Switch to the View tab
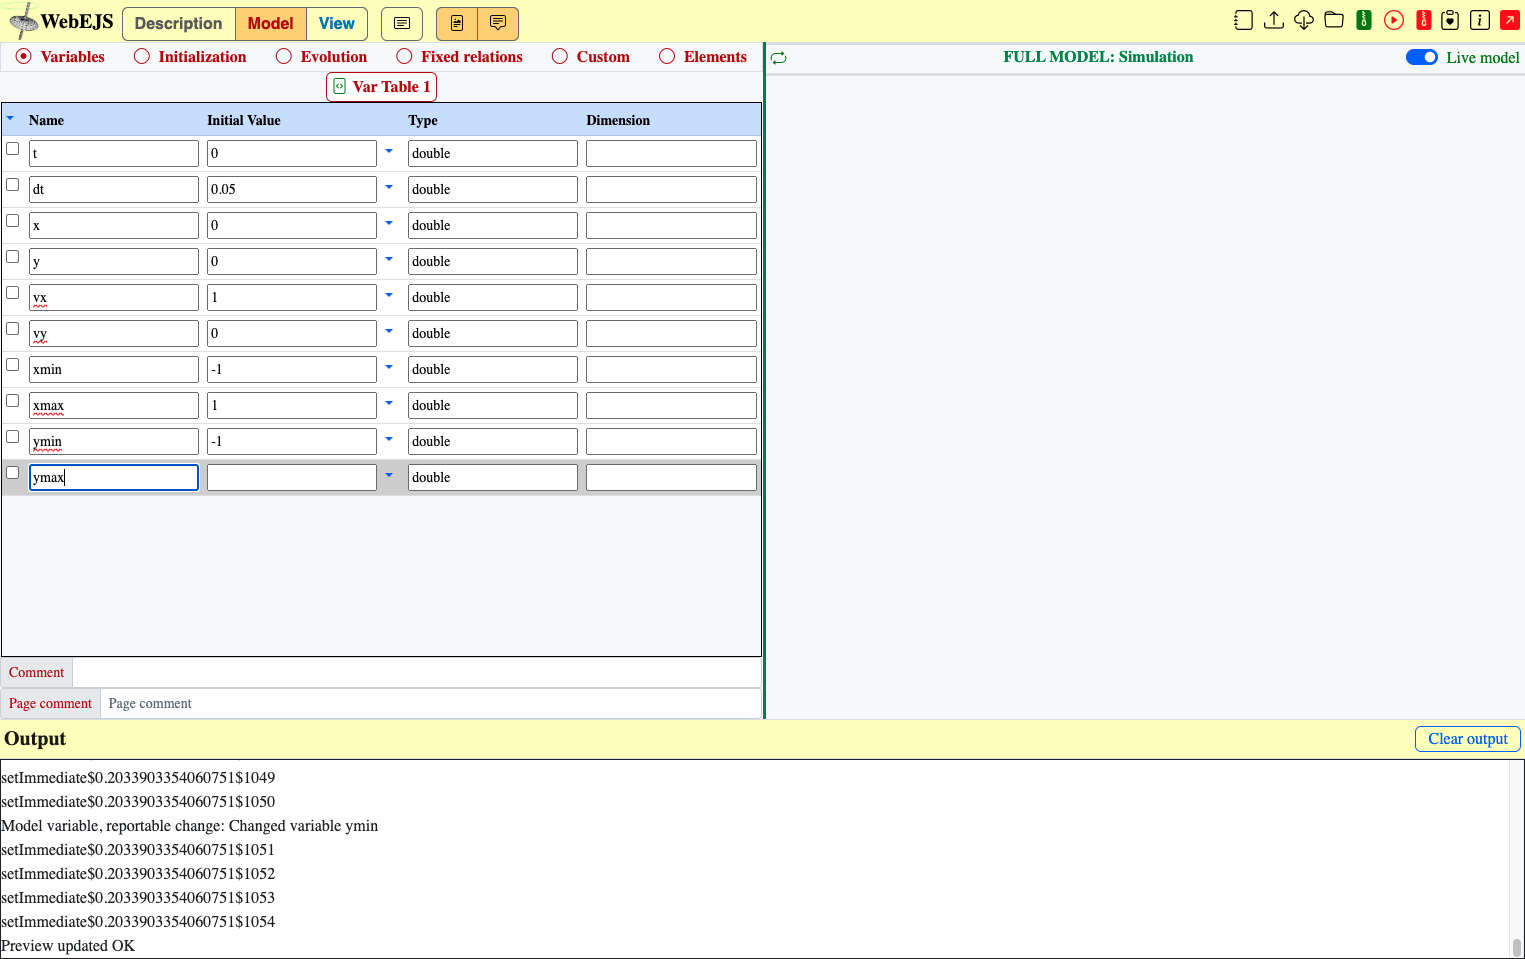This screenshot has width=1525, height=959. pyautogui.click(x=337, y=23)
